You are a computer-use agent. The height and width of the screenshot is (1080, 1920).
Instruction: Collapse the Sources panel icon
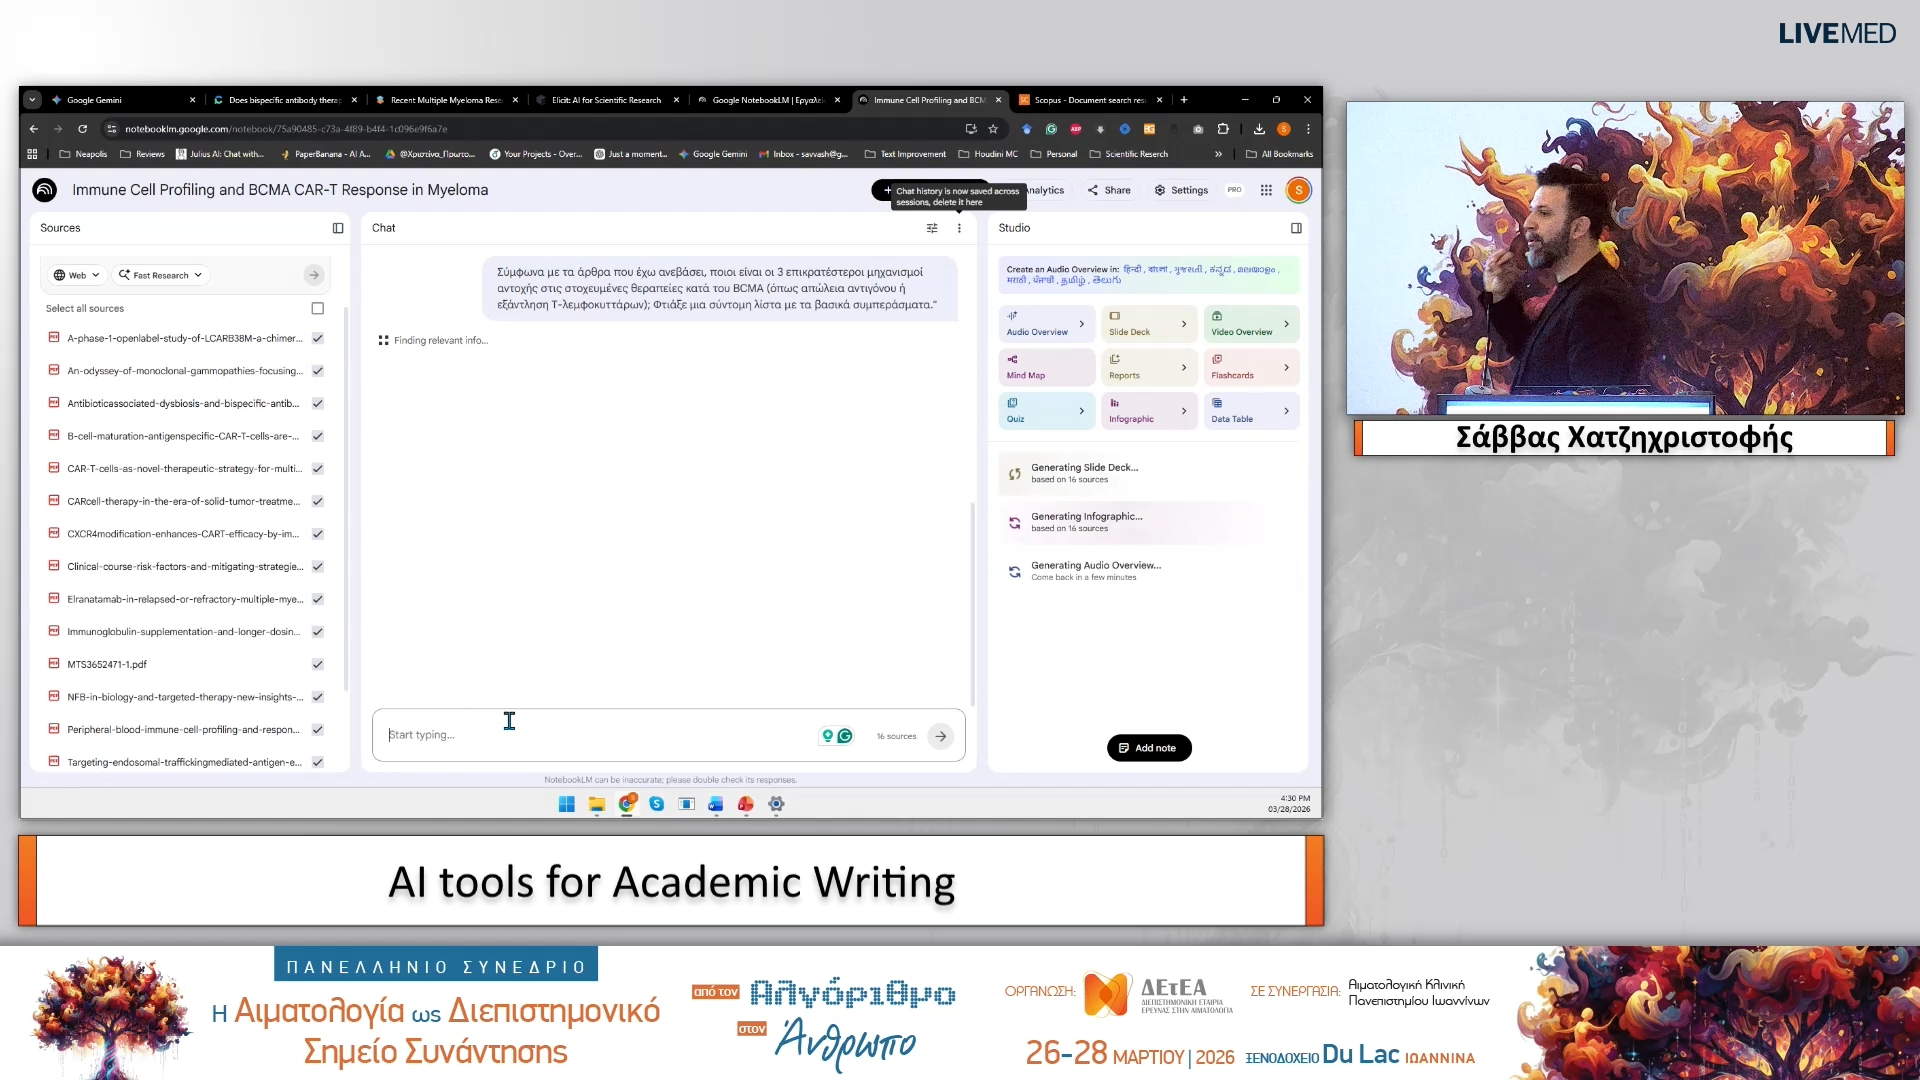click(x=338, y=228)
